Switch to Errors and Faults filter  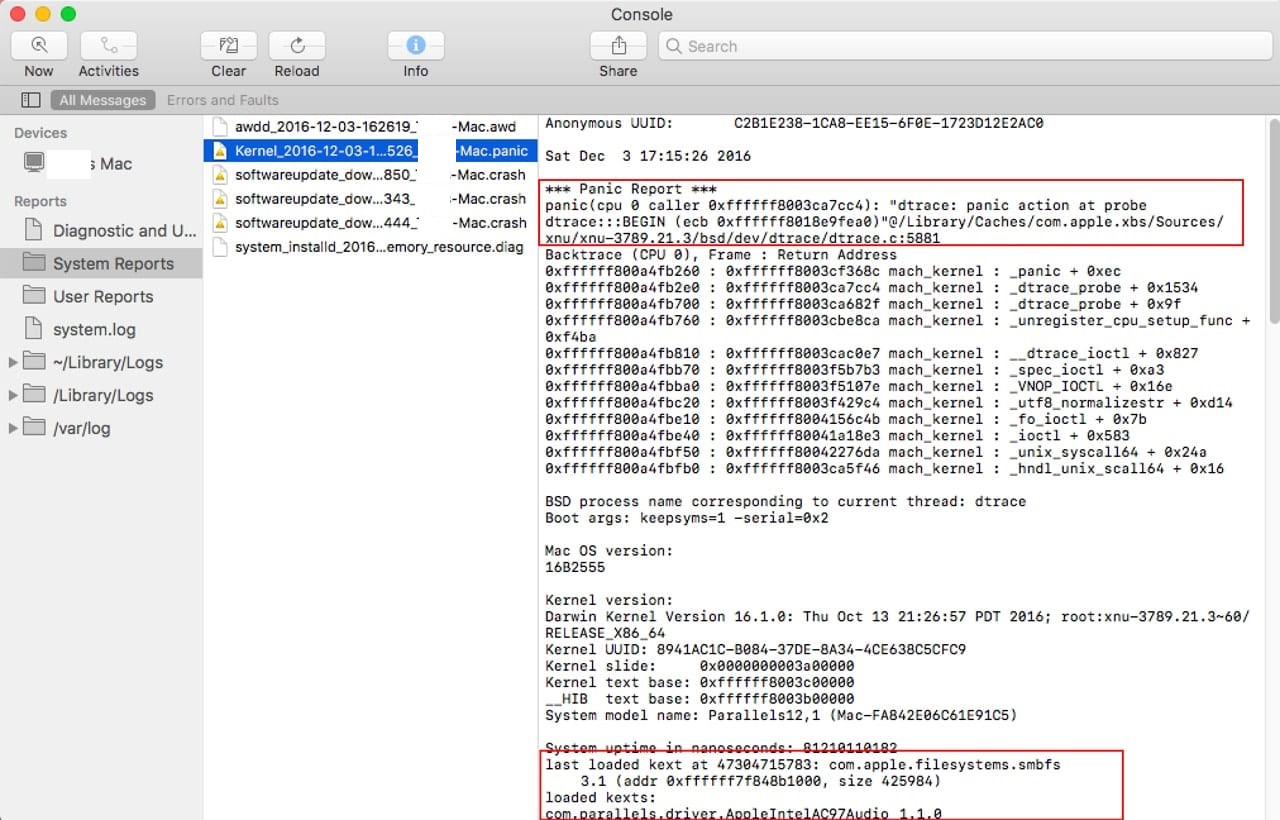click(x=222, y=100)
